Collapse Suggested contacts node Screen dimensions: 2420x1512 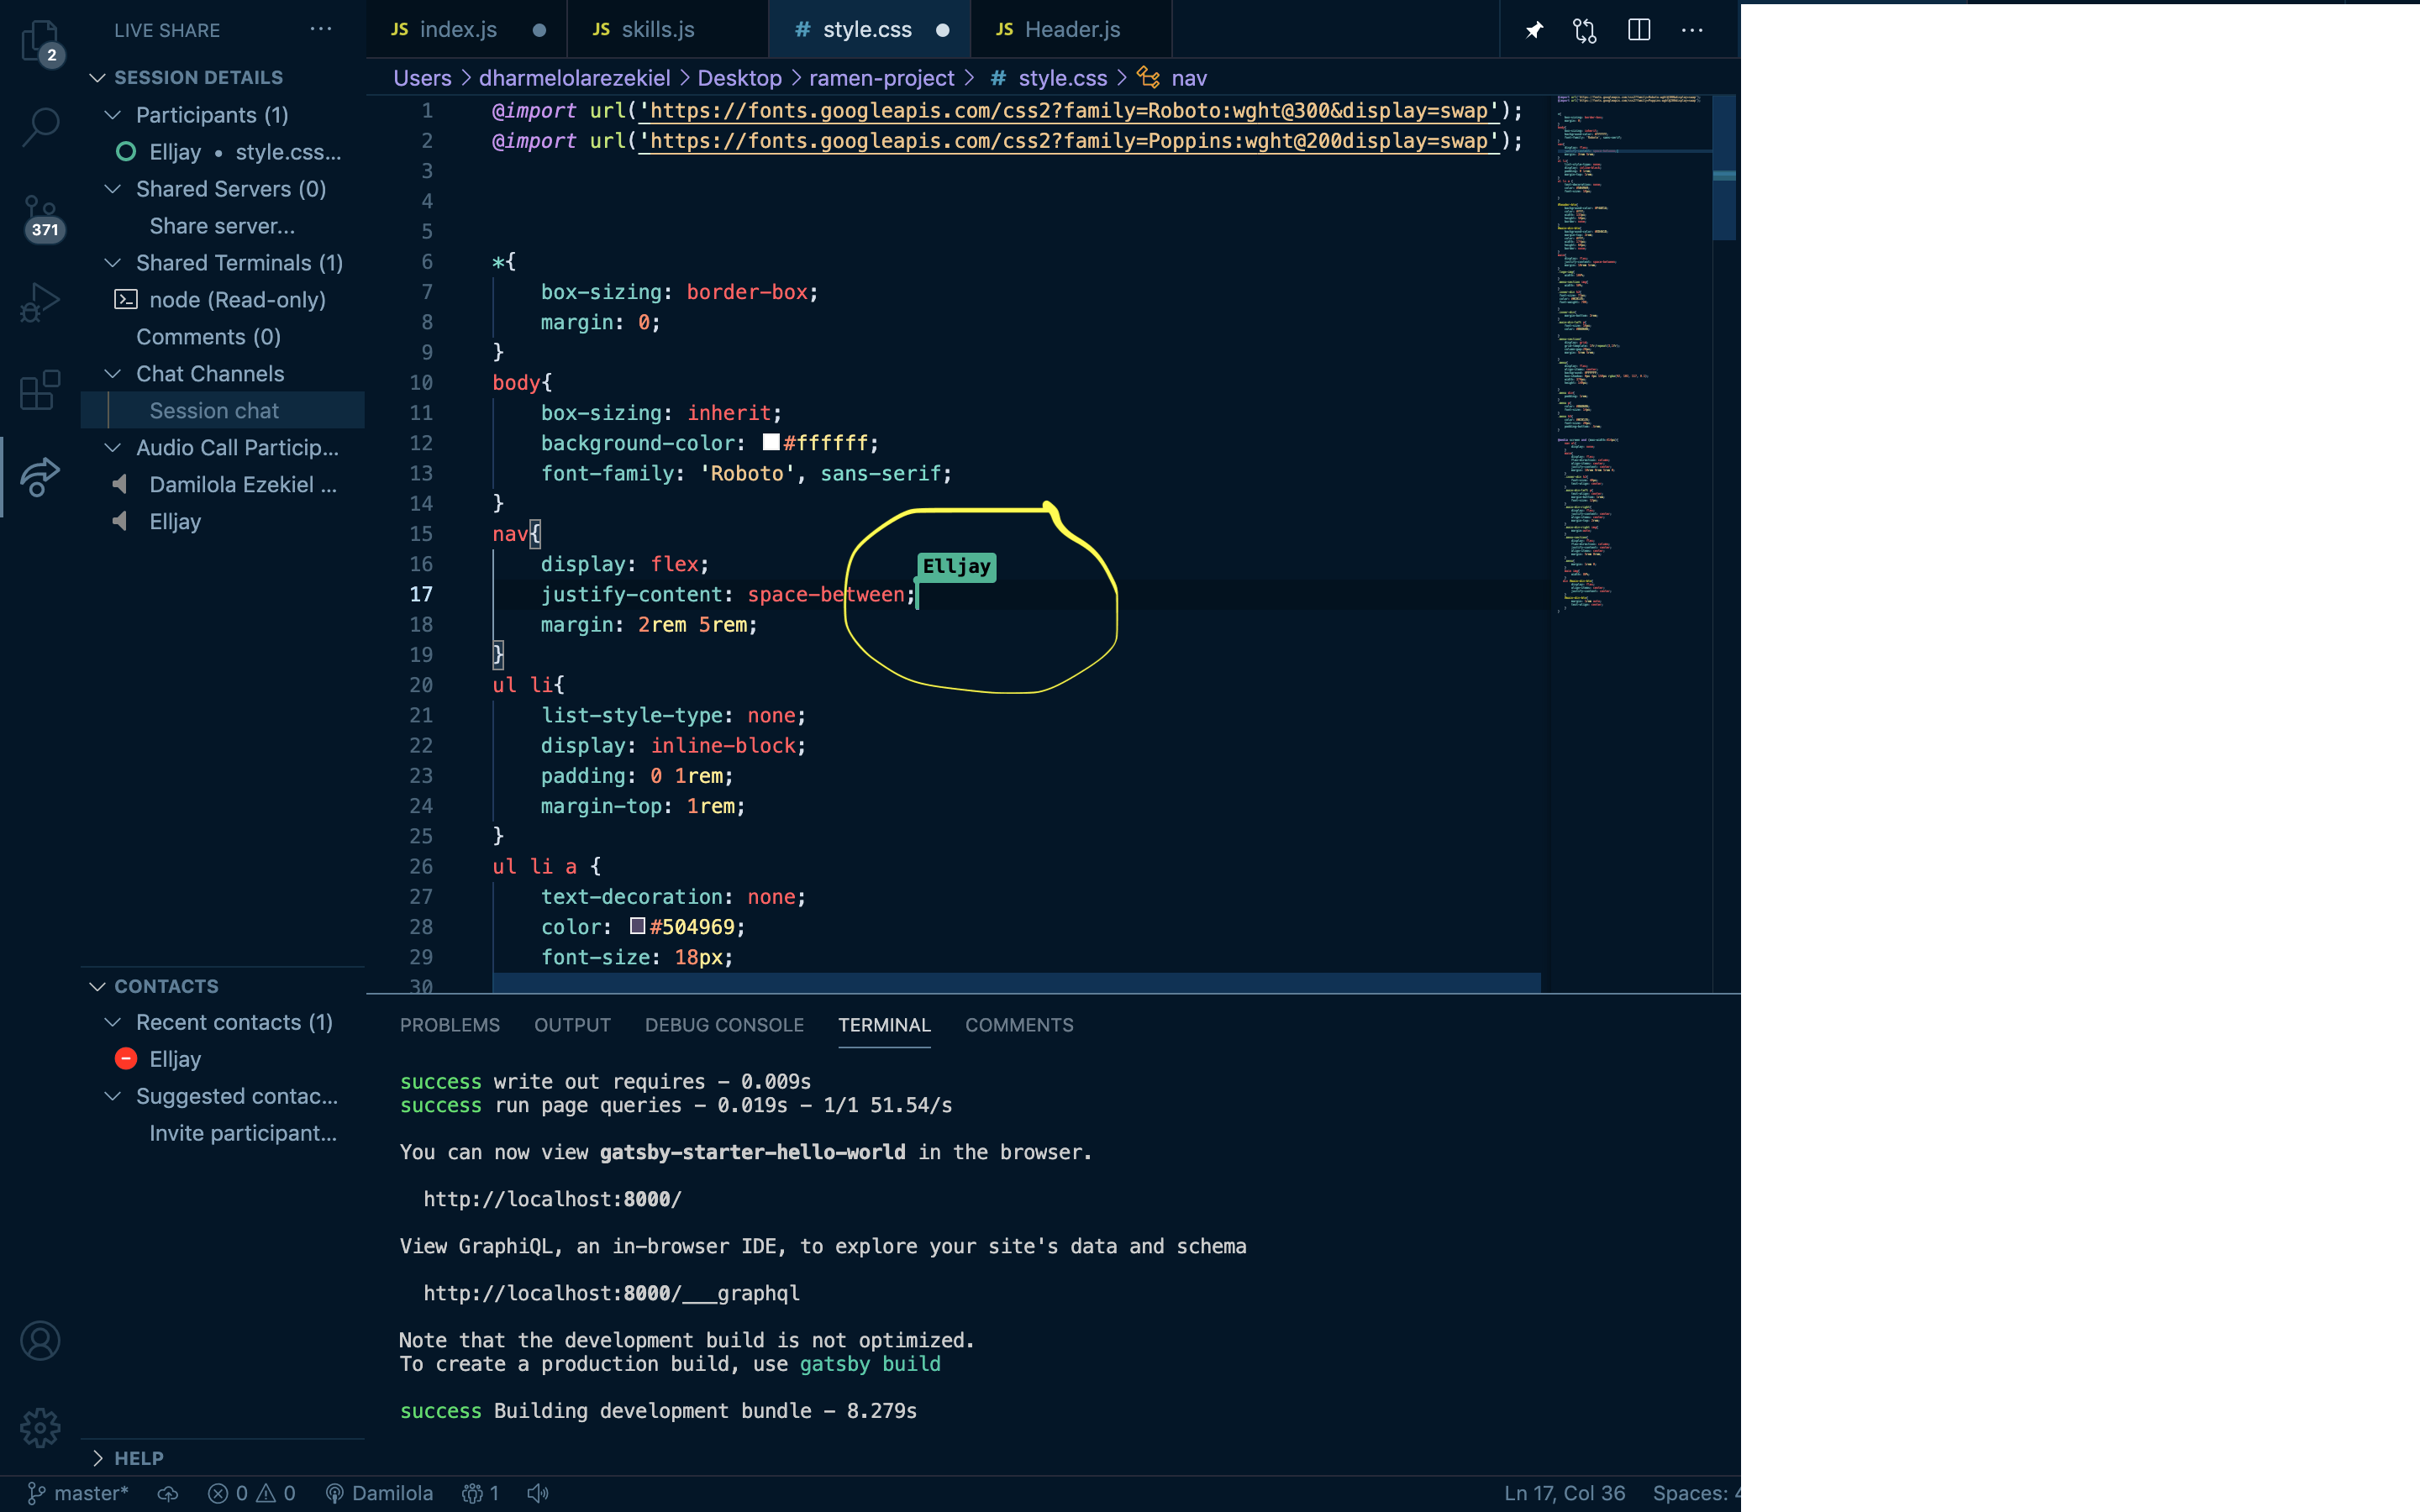tap(113, 1096)
